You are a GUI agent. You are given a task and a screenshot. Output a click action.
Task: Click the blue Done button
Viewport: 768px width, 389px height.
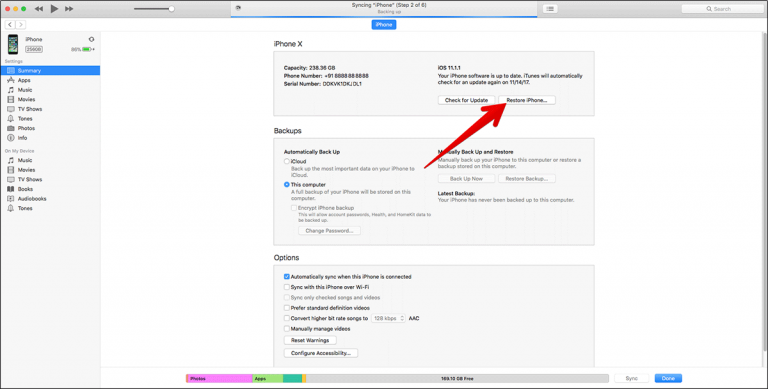pos(668,379)
